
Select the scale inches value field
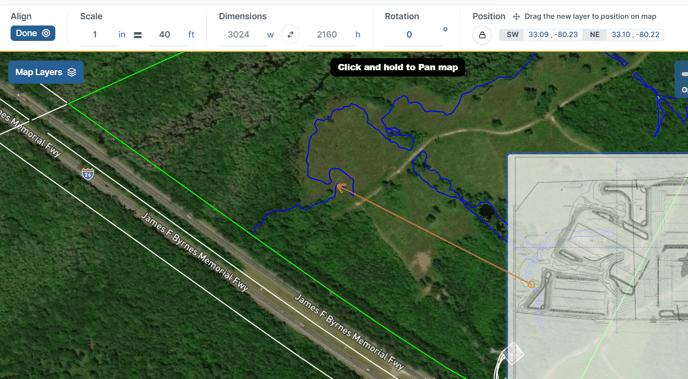[x=95, y=35]
